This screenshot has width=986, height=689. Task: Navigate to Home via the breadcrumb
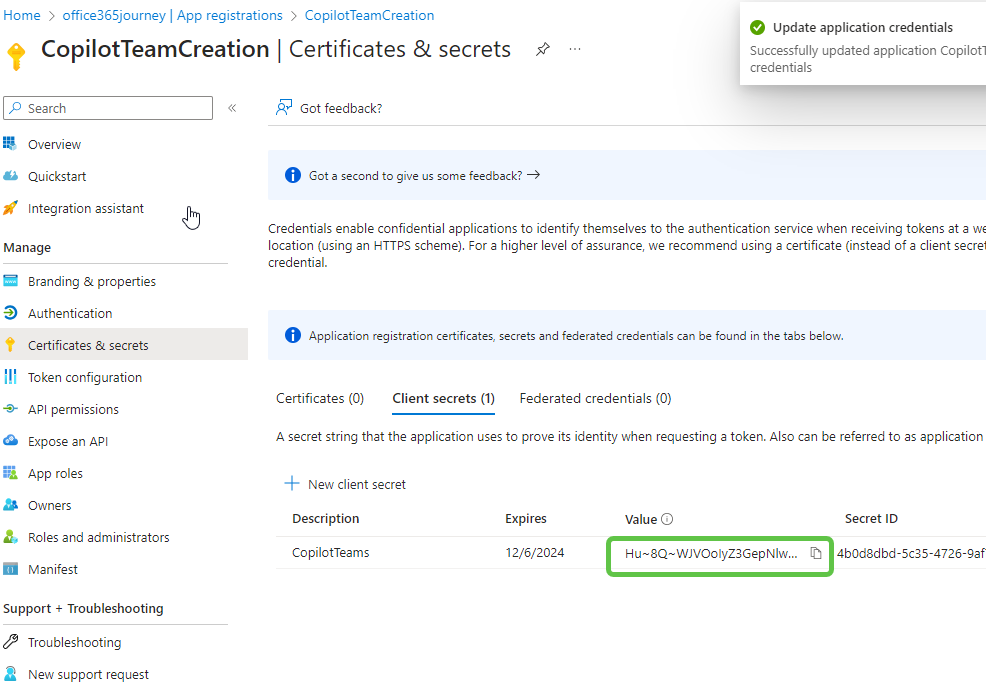pos(22,15)
